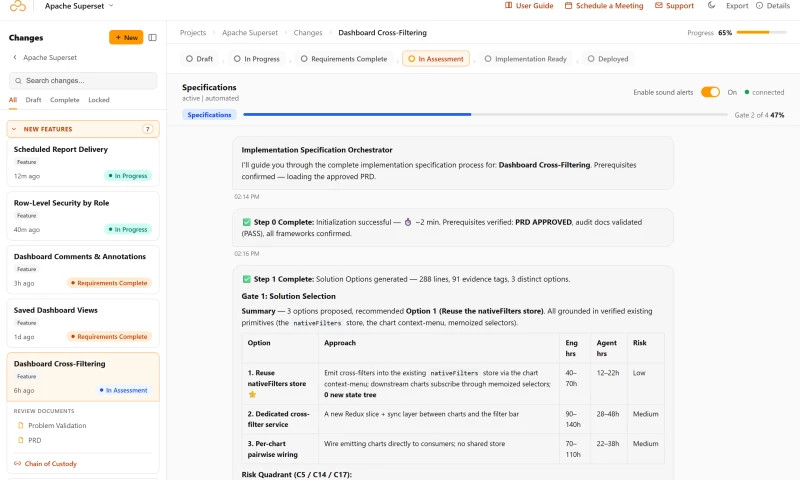Viewport: 800px width, 480px height.
Task: Click the Step 0 Complete green checkmark
Action: [246, 222]
